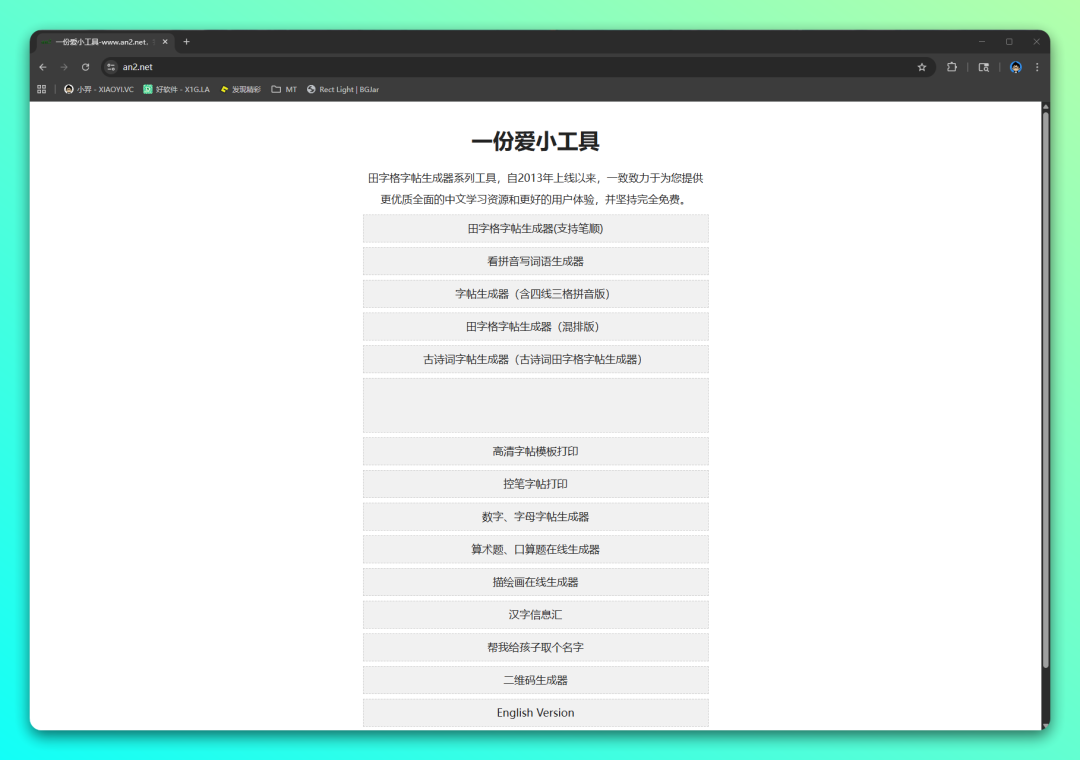The image size is (1080, 760).
Task: Close the browser window
Action: coord(1036,41)
